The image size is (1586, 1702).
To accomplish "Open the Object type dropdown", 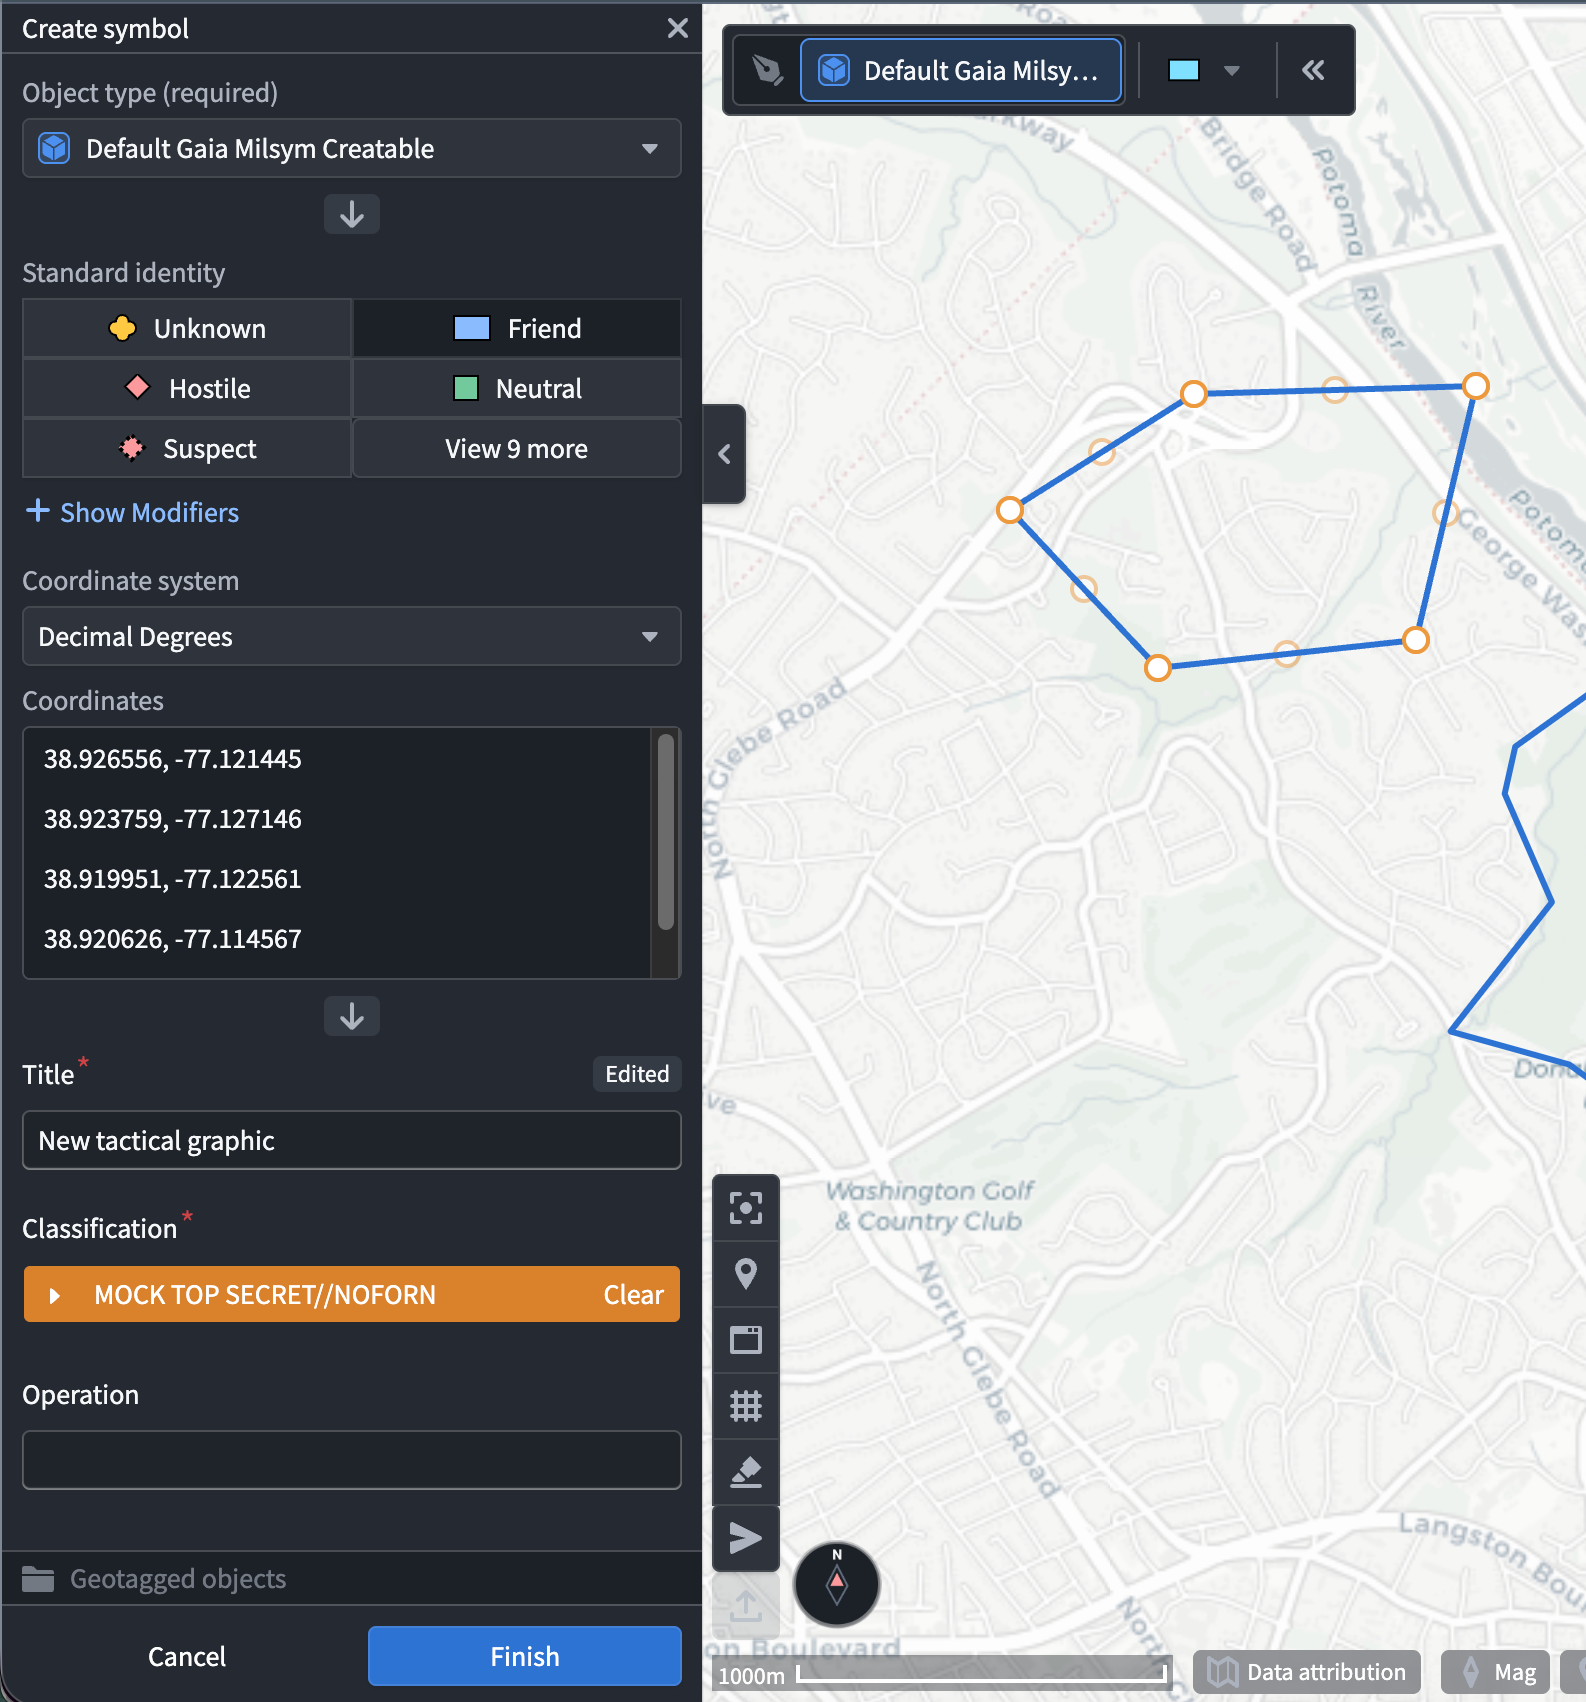I will 352,148.
